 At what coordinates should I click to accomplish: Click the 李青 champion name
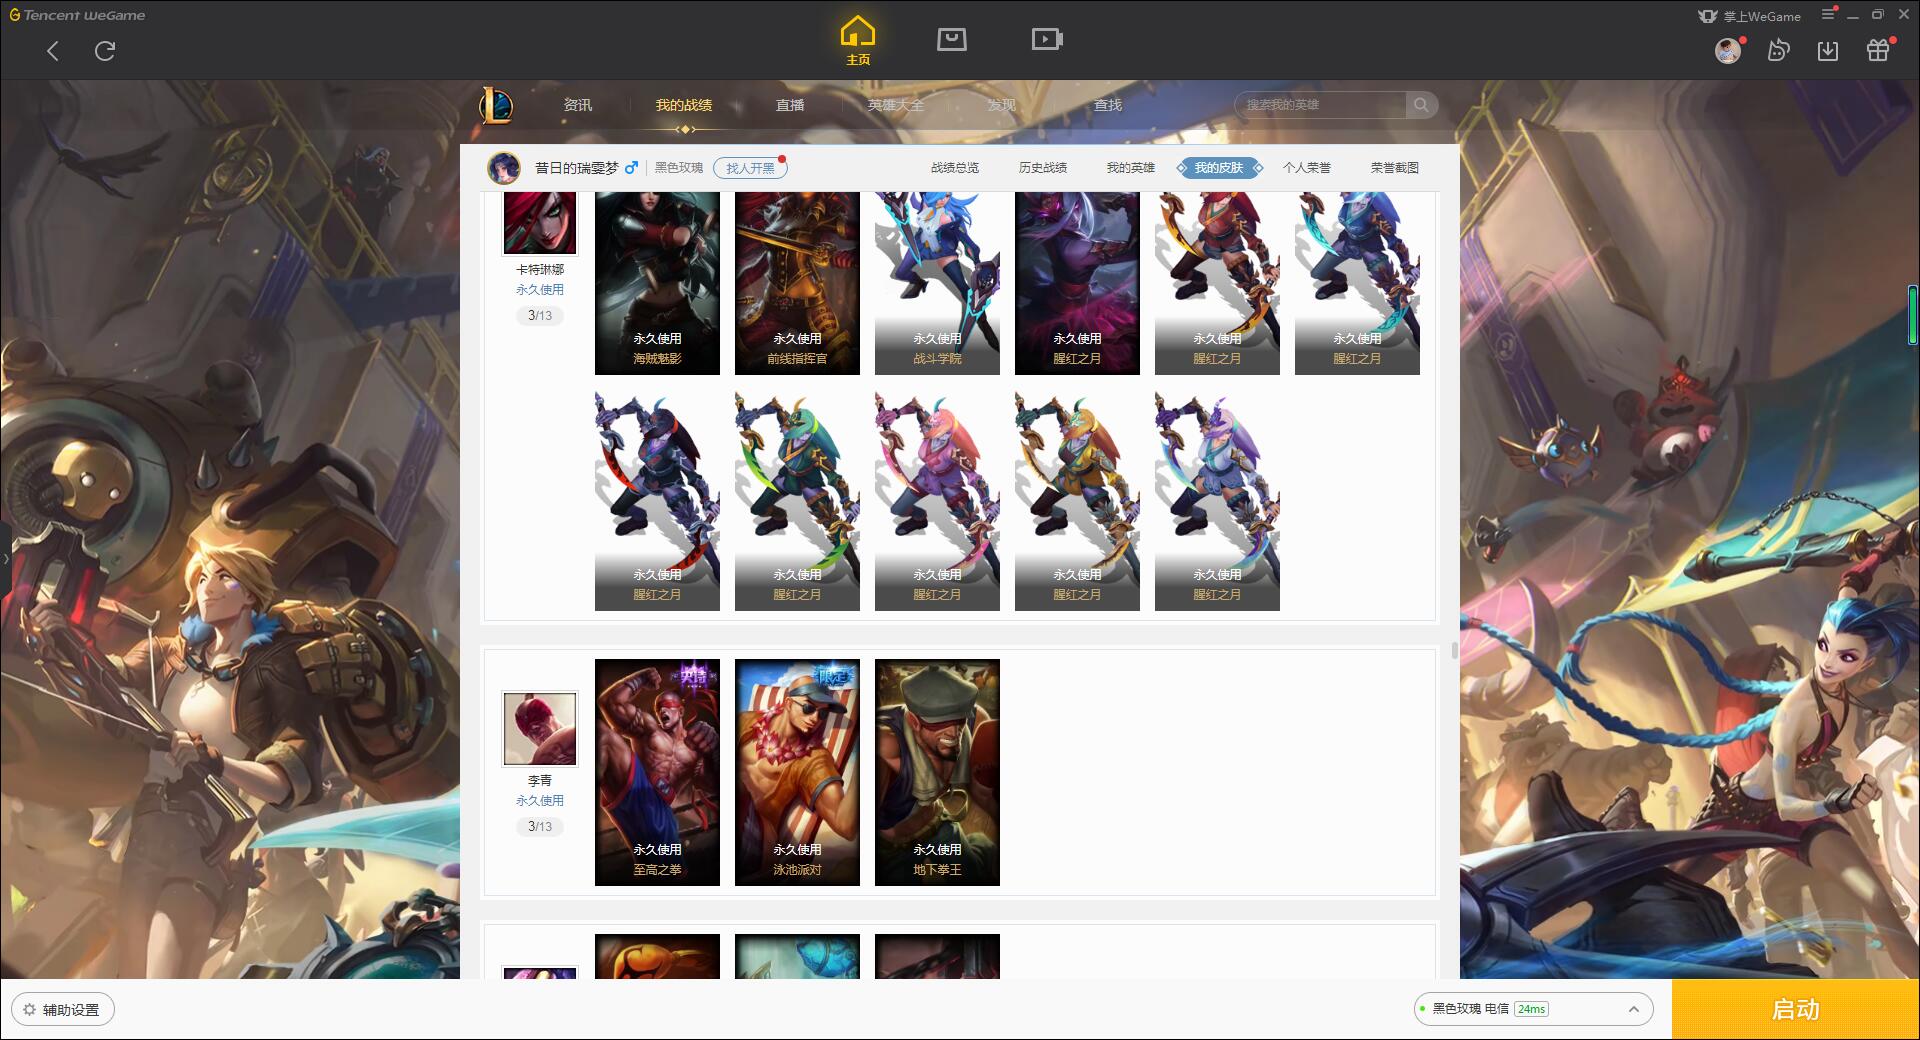(x=540, y=781)
